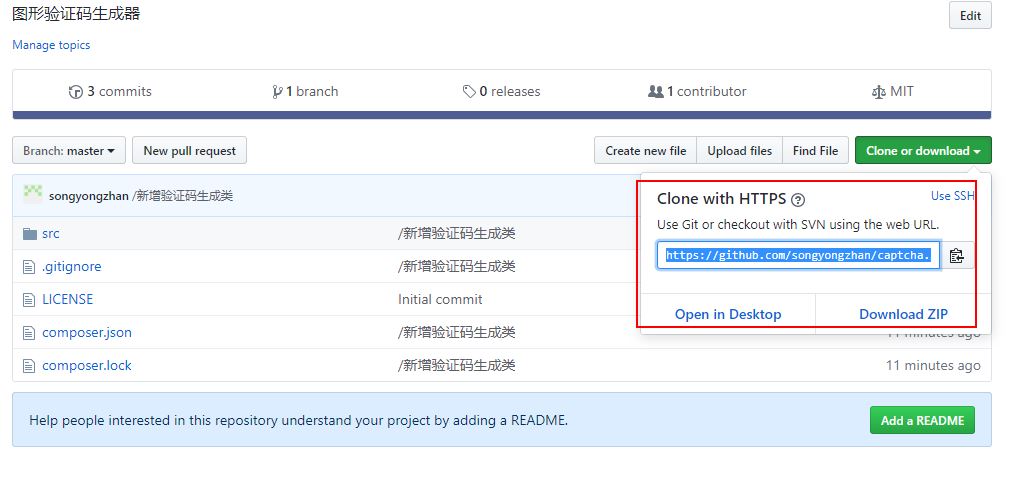1016x481 pixels.
Task: Open the Branch: master dropdown
Action: pyautogui.click(x=69, y=151)
